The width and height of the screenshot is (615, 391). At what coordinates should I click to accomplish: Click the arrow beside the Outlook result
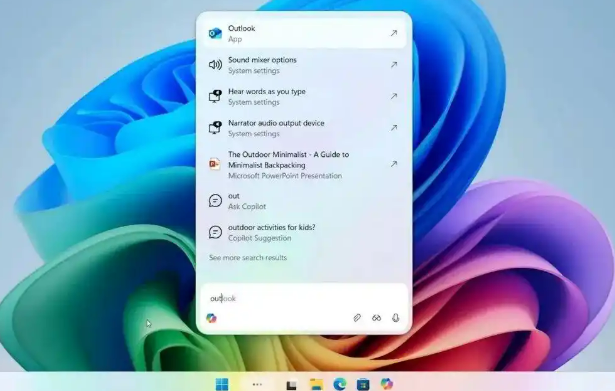[393, 33]
